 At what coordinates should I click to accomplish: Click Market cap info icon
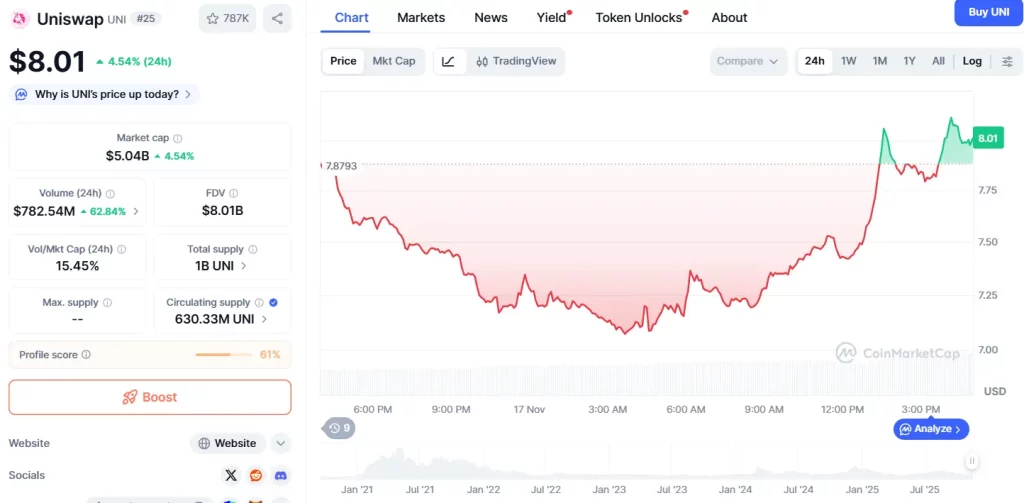coord(178,138)
